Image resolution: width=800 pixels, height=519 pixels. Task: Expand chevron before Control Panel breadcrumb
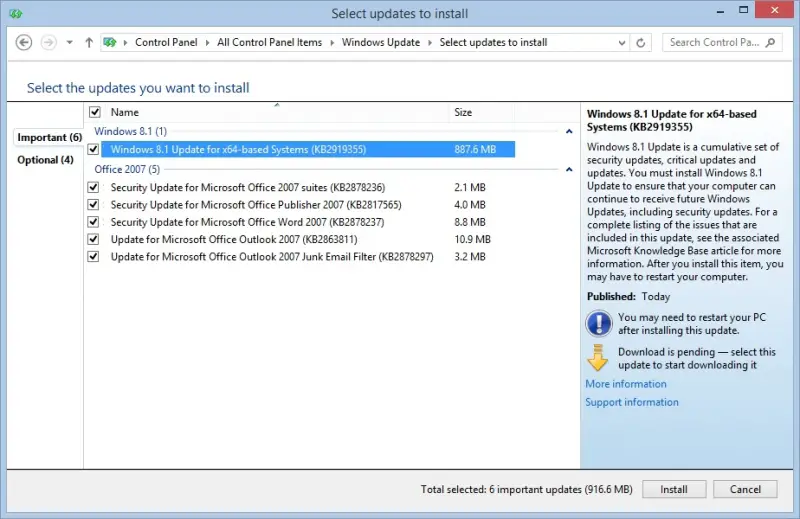point(126,43)
